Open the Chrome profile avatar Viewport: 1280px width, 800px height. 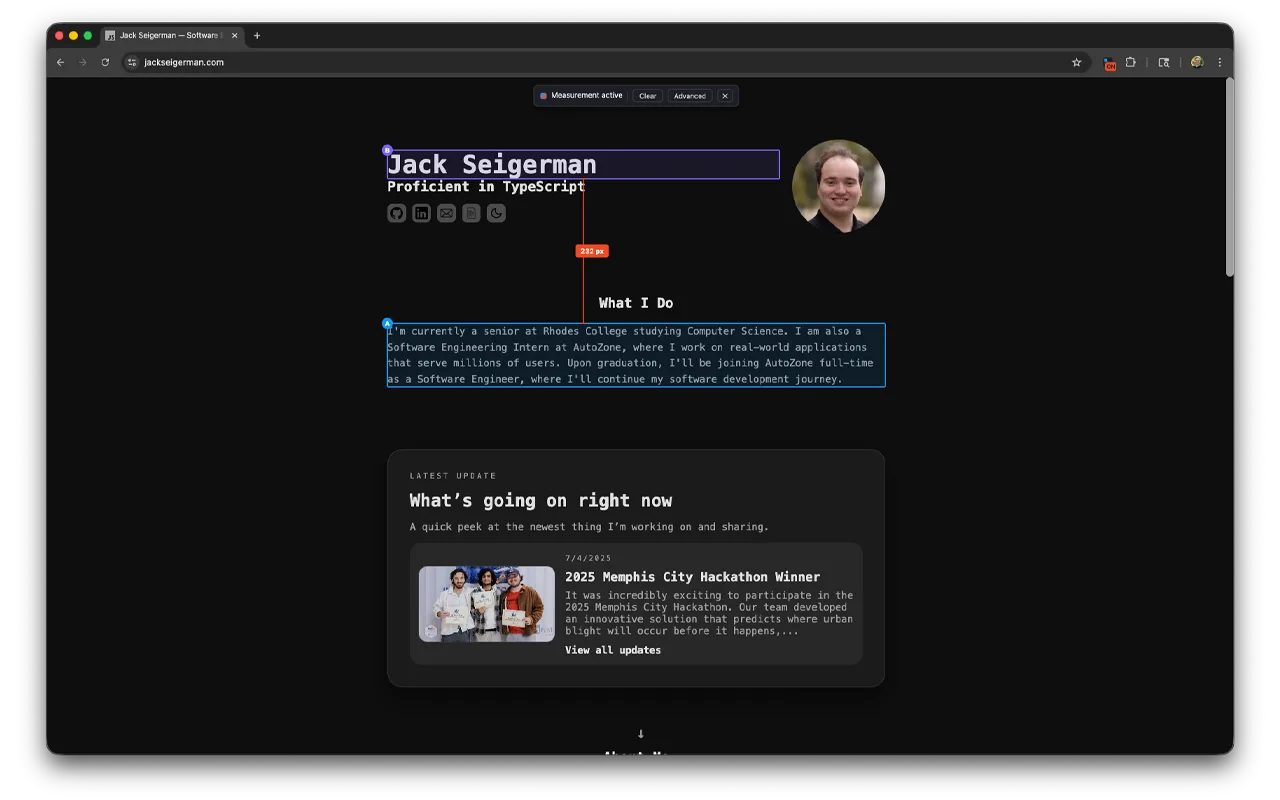[x=1197, y=62]
